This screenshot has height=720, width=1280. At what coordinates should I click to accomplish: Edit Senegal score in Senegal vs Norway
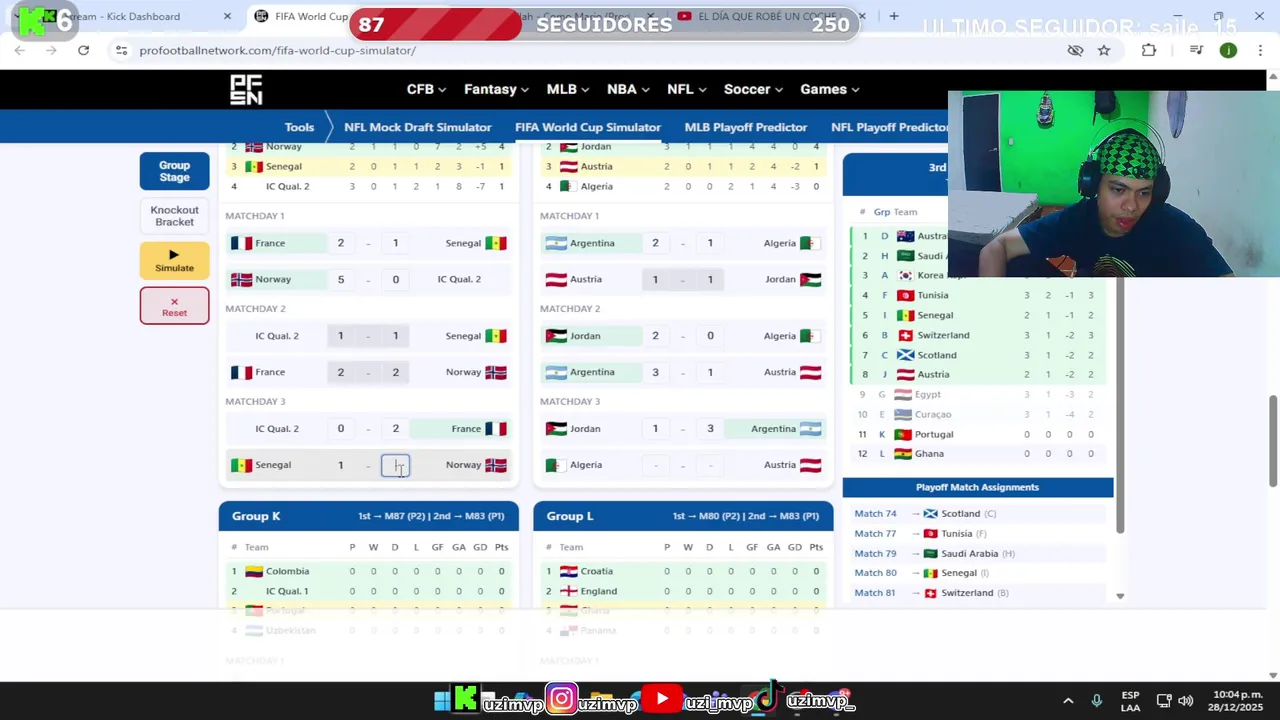pyautogui.click(x=340, y=465)
